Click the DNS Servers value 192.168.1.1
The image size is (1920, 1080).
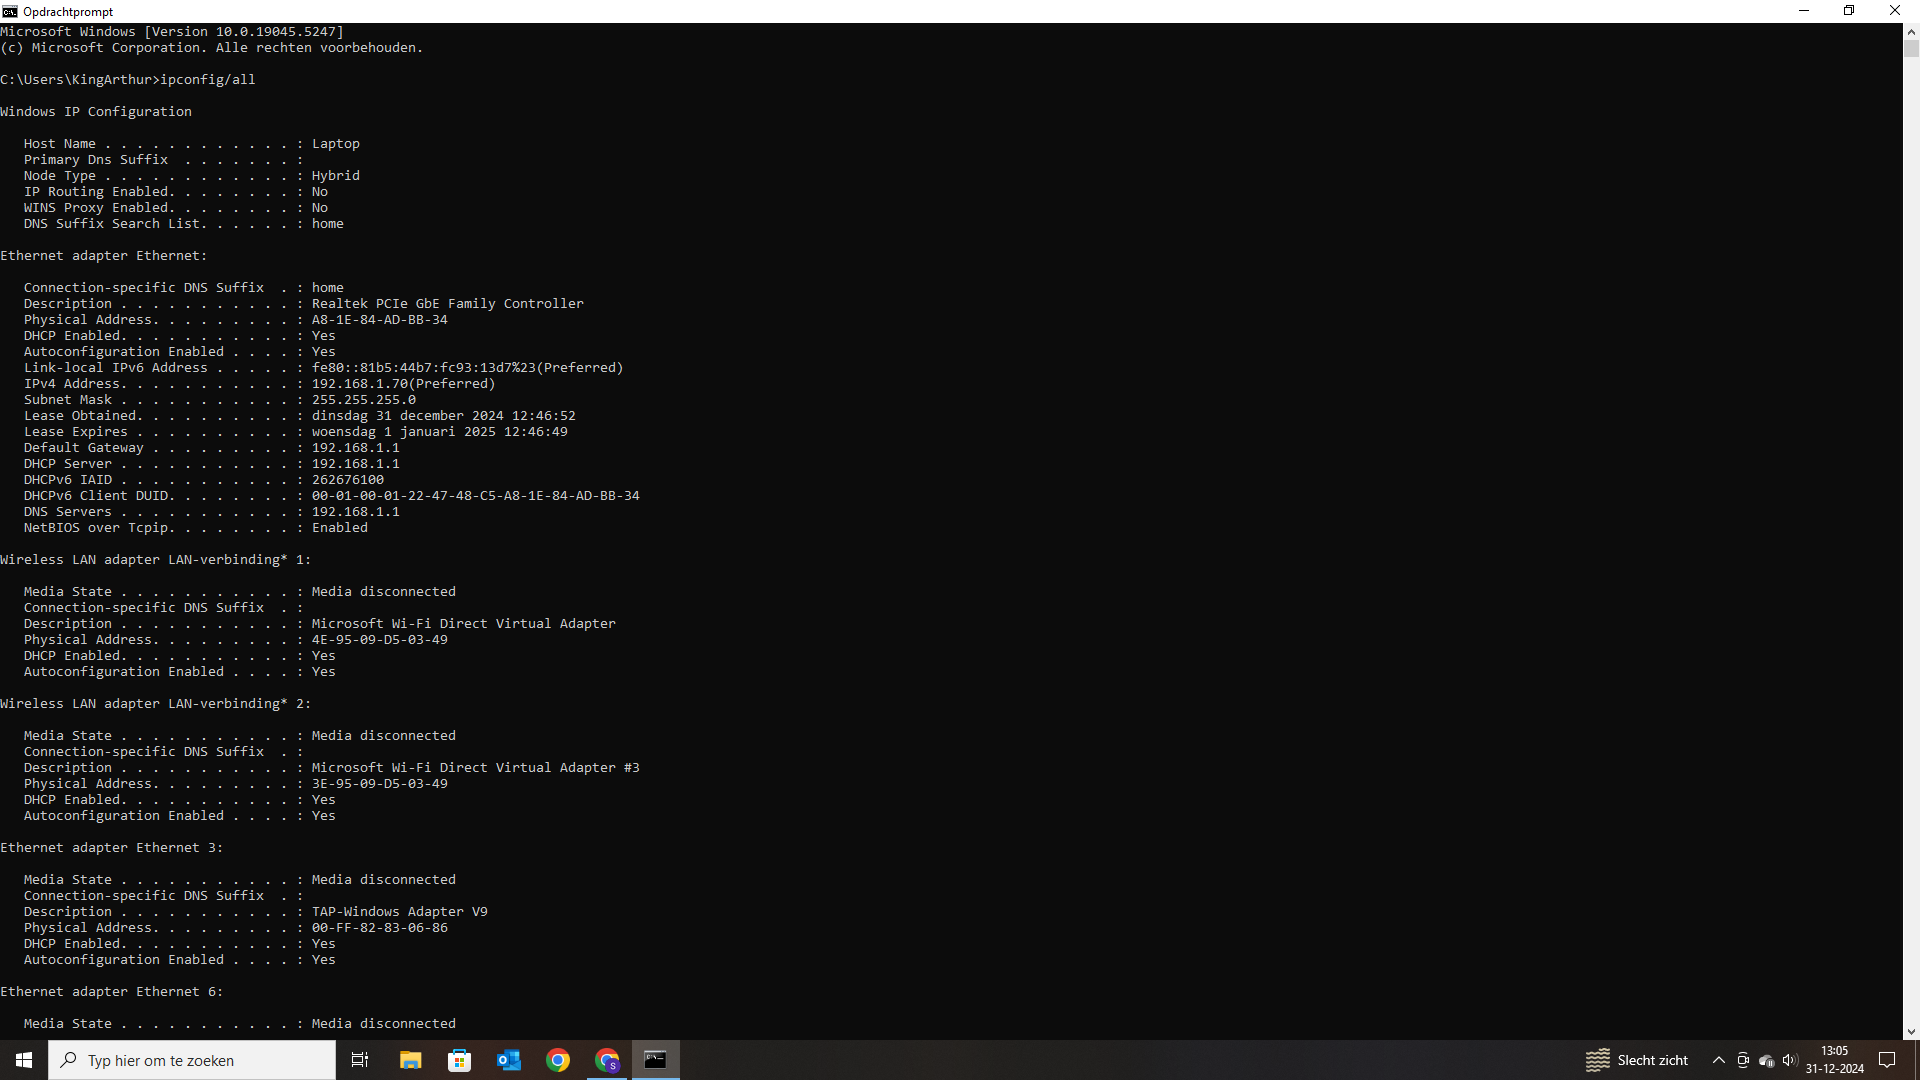(x=356, y=511)
